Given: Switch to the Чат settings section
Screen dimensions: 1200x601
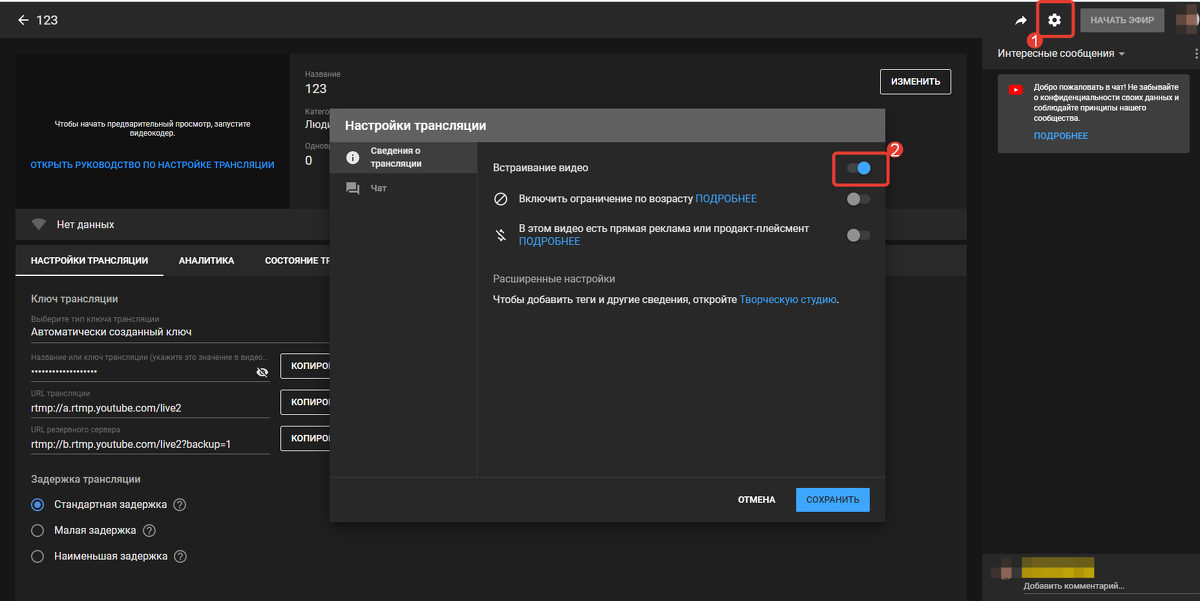Looking at the screenshot, I should pyautogui.click(x=379, y=188).
